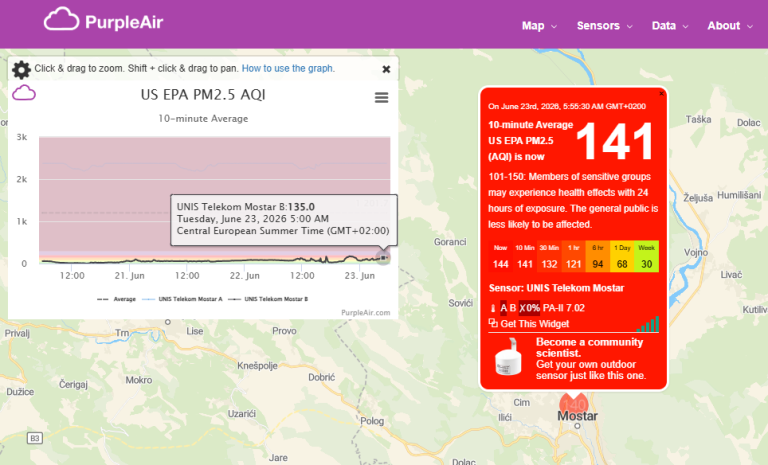
Task: Open How to use the graph link
Action: coord(287,69)
